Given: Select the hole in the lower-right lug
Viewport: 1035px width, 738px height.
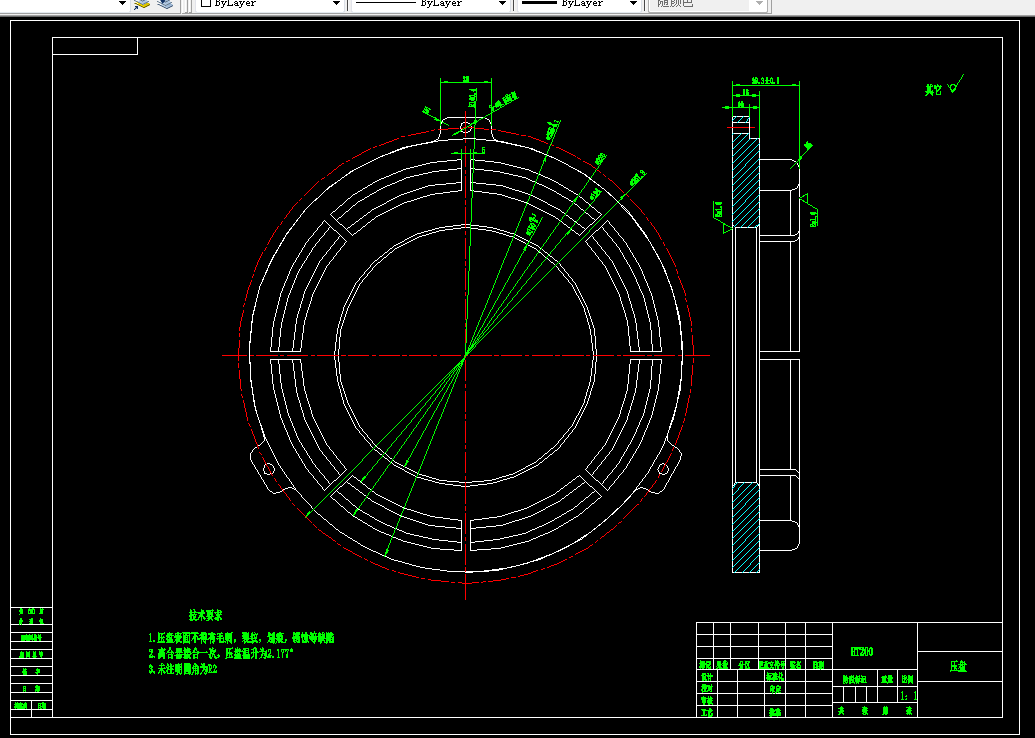Looking at the screenshot, I should pyautogui.click(x=663, y=469).
